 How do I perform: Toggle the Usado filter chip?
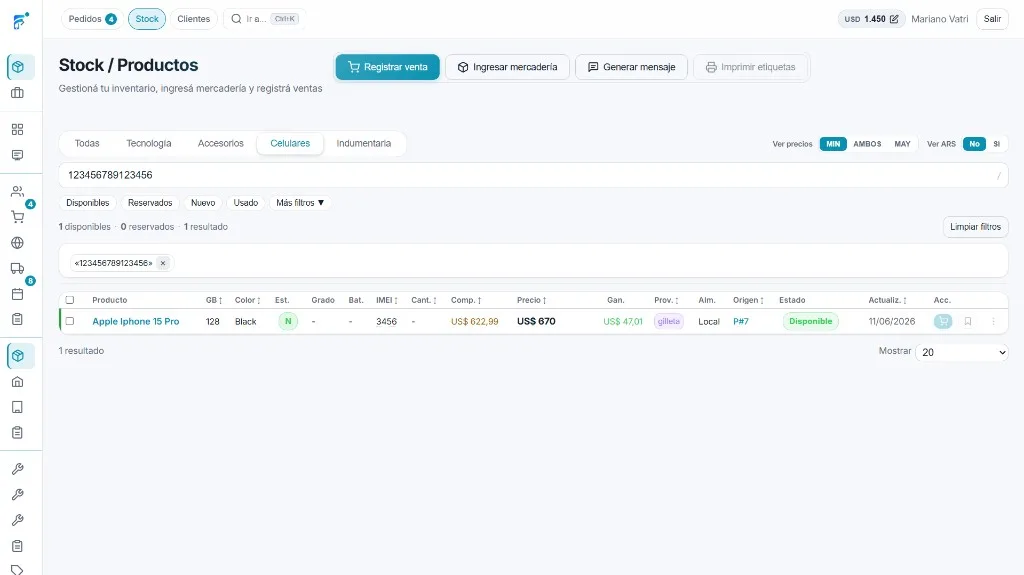pos(246,203)
